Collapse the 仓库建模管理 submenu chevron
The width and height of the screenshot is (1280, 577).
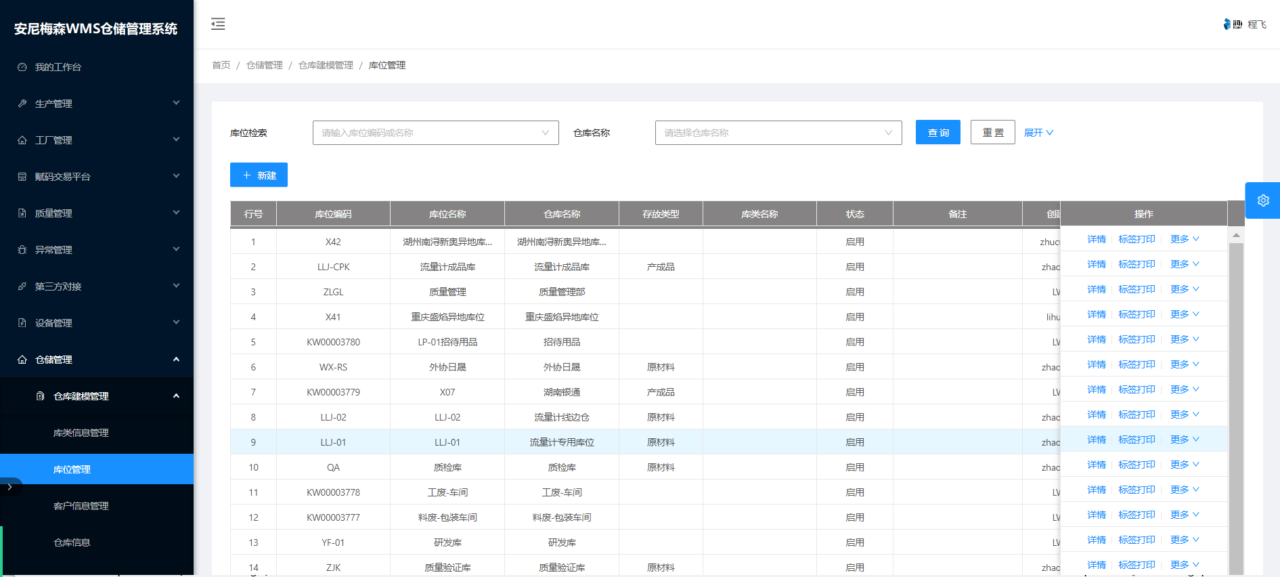(x=176, y=396)
